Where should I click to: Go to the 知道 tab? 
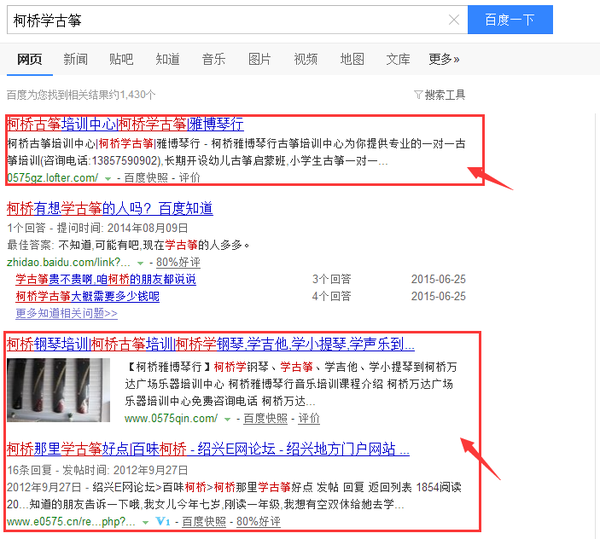pos(168,59)
